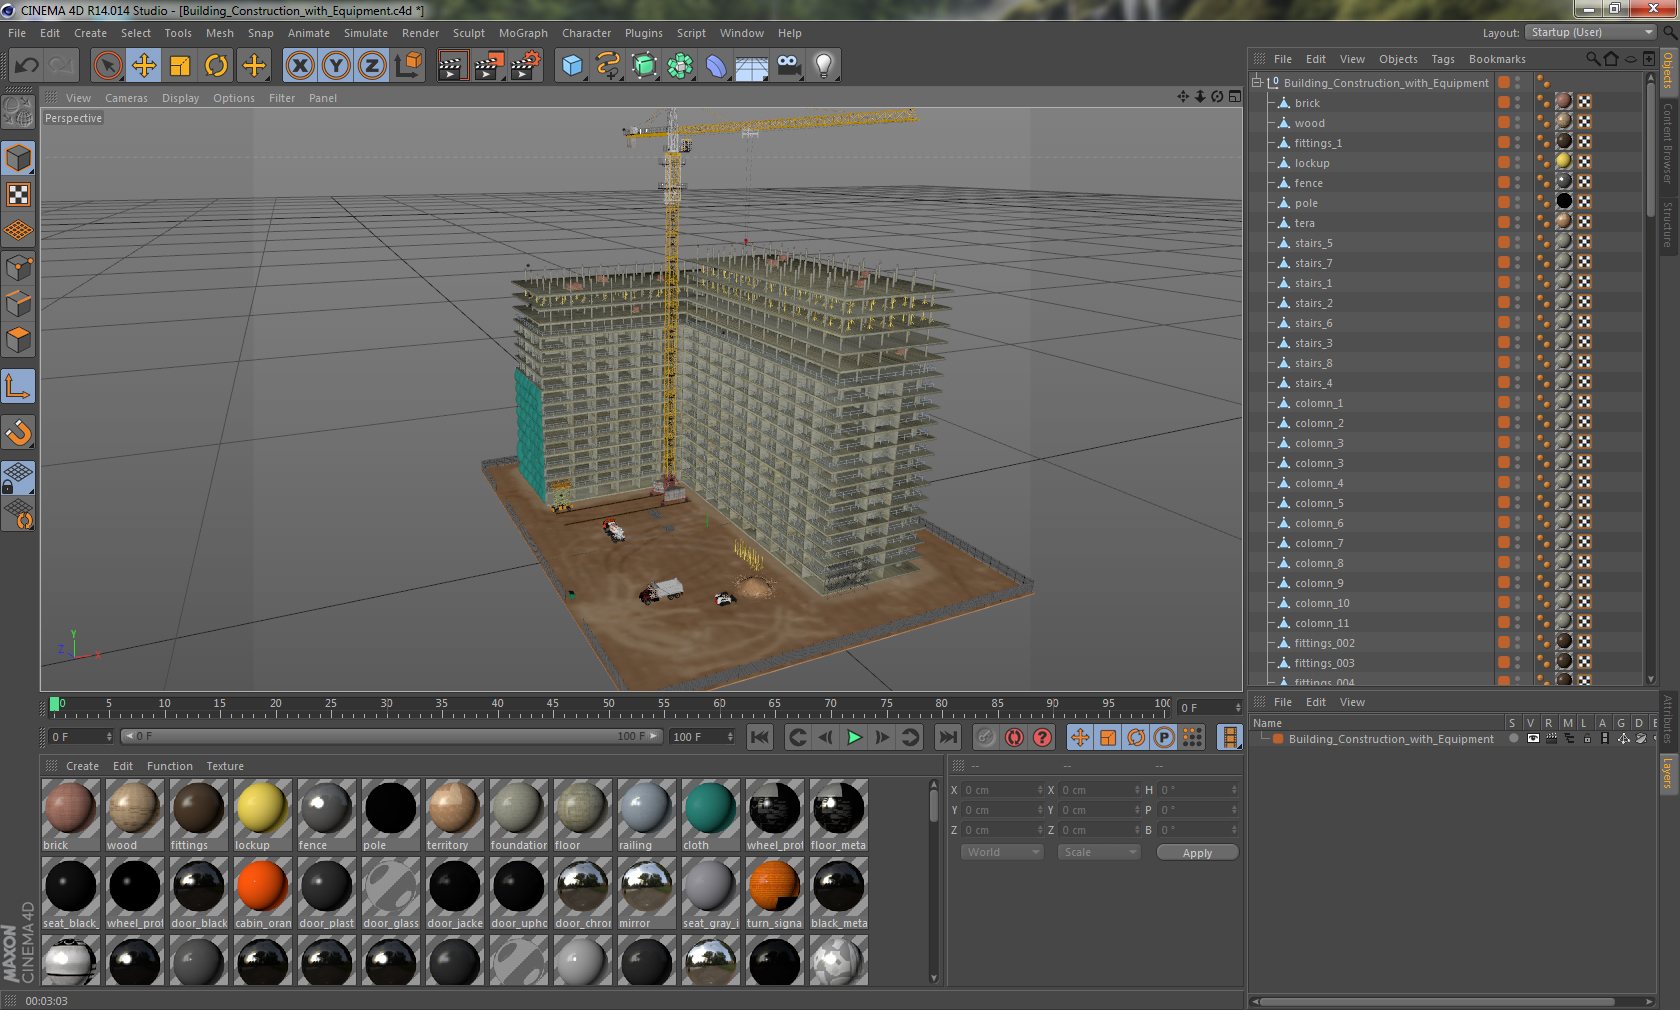This screenshot has width=1680, height=1010.
Task: Open the Mesh menu
Action: tap(220, 33)
